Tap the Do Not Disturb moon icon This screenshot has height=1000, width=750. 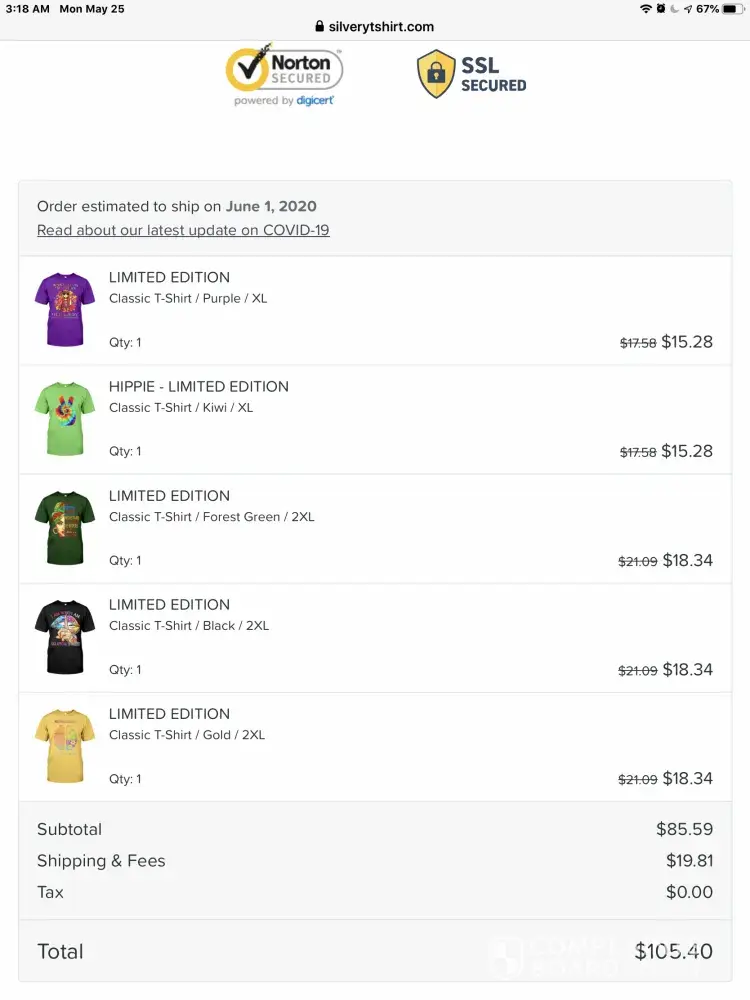(675, 9)
